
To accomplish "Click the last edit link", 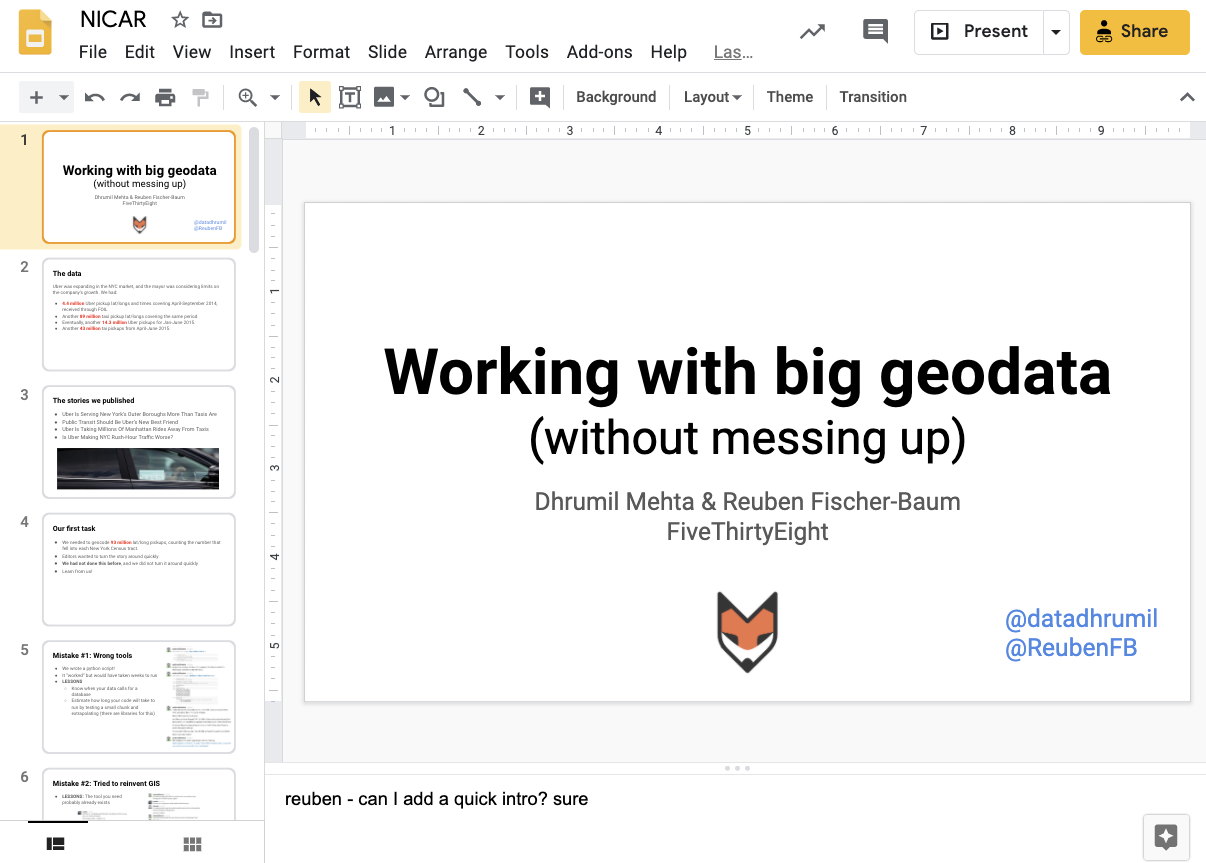I will point(733,52).
